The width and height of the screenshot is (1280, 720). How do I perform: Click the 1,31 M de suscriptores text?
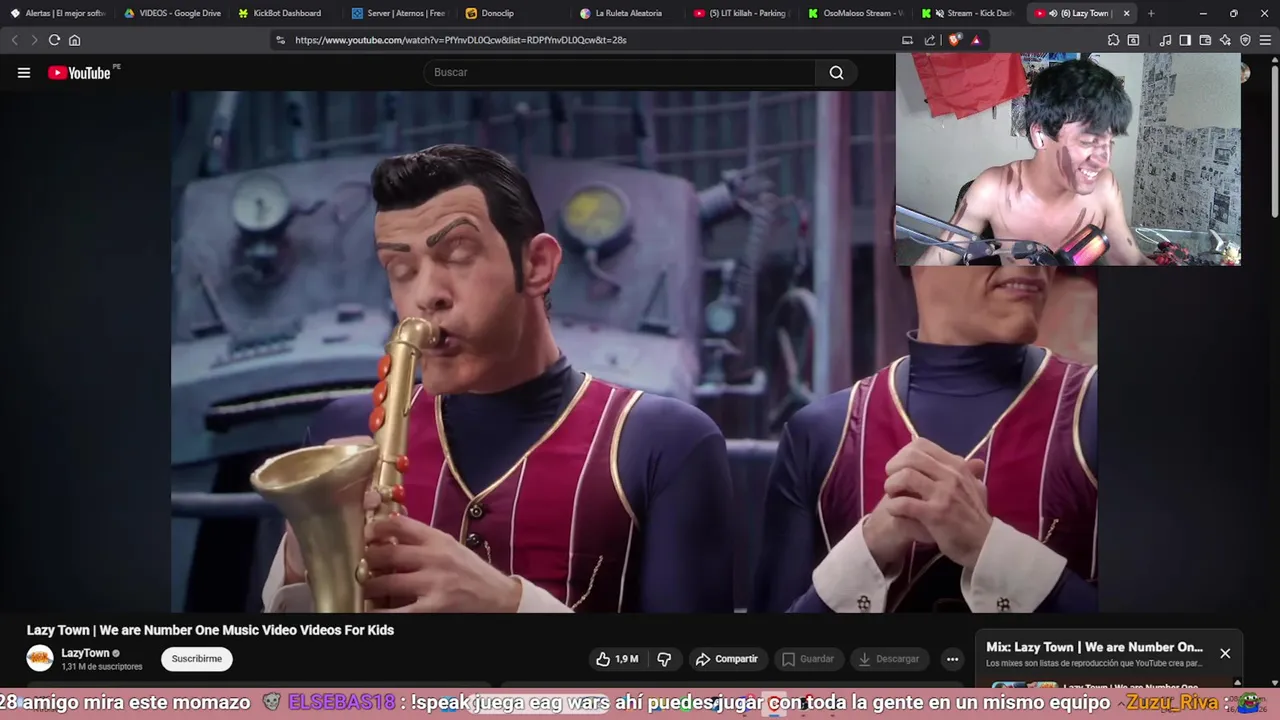(x=102, y=667)
